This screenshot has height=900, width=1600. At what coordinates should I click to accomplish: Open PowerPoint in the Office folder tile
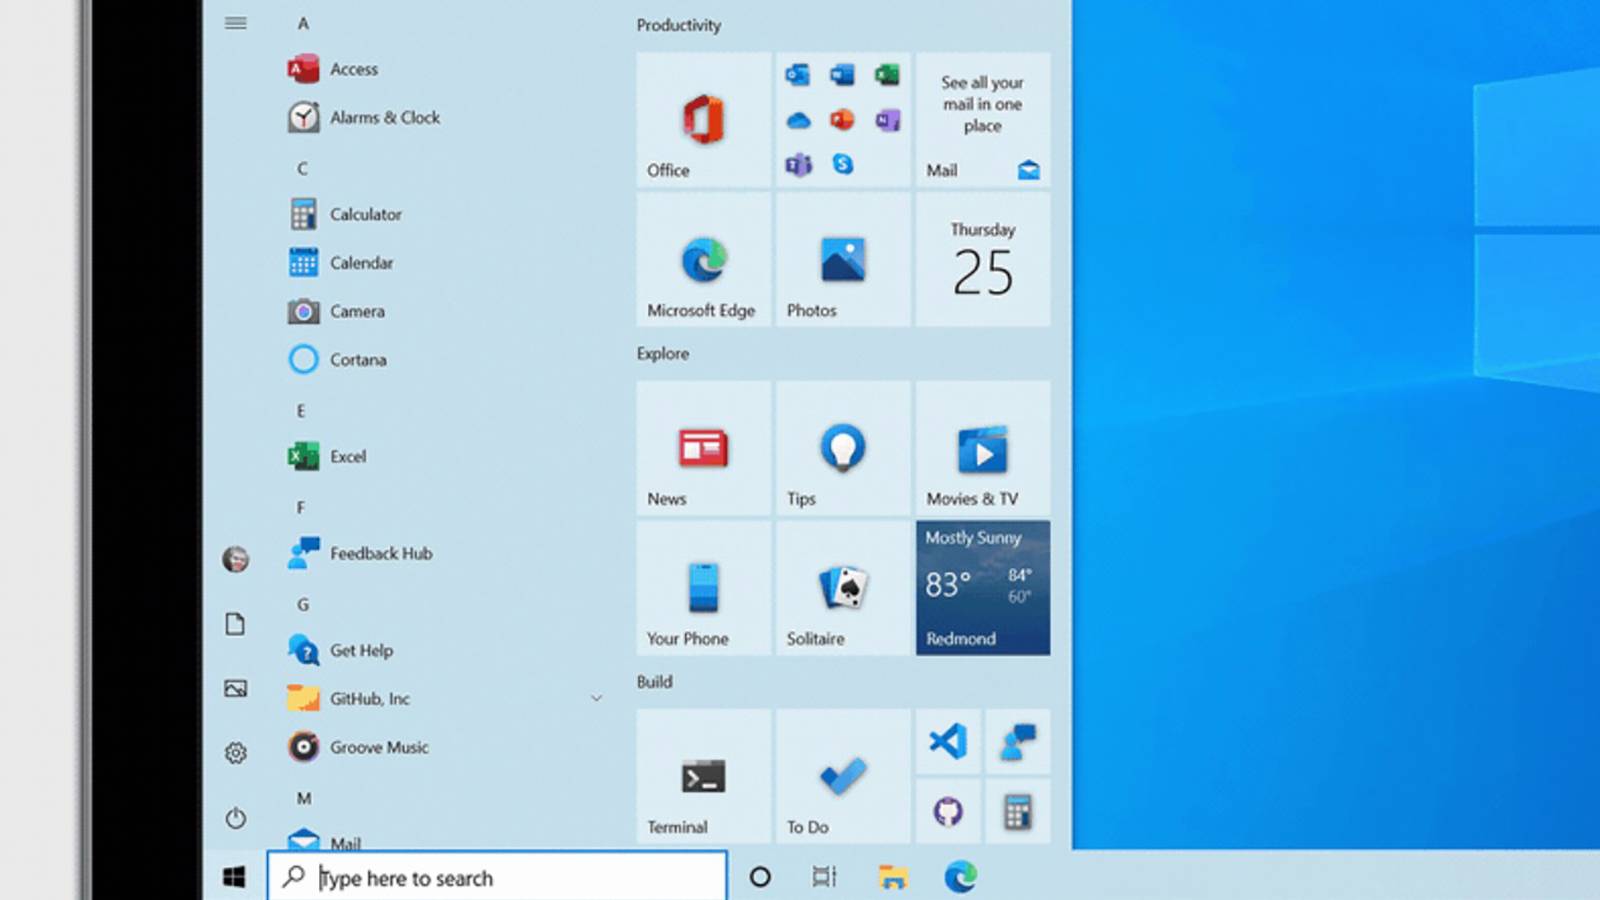click(x=843, y=120)
